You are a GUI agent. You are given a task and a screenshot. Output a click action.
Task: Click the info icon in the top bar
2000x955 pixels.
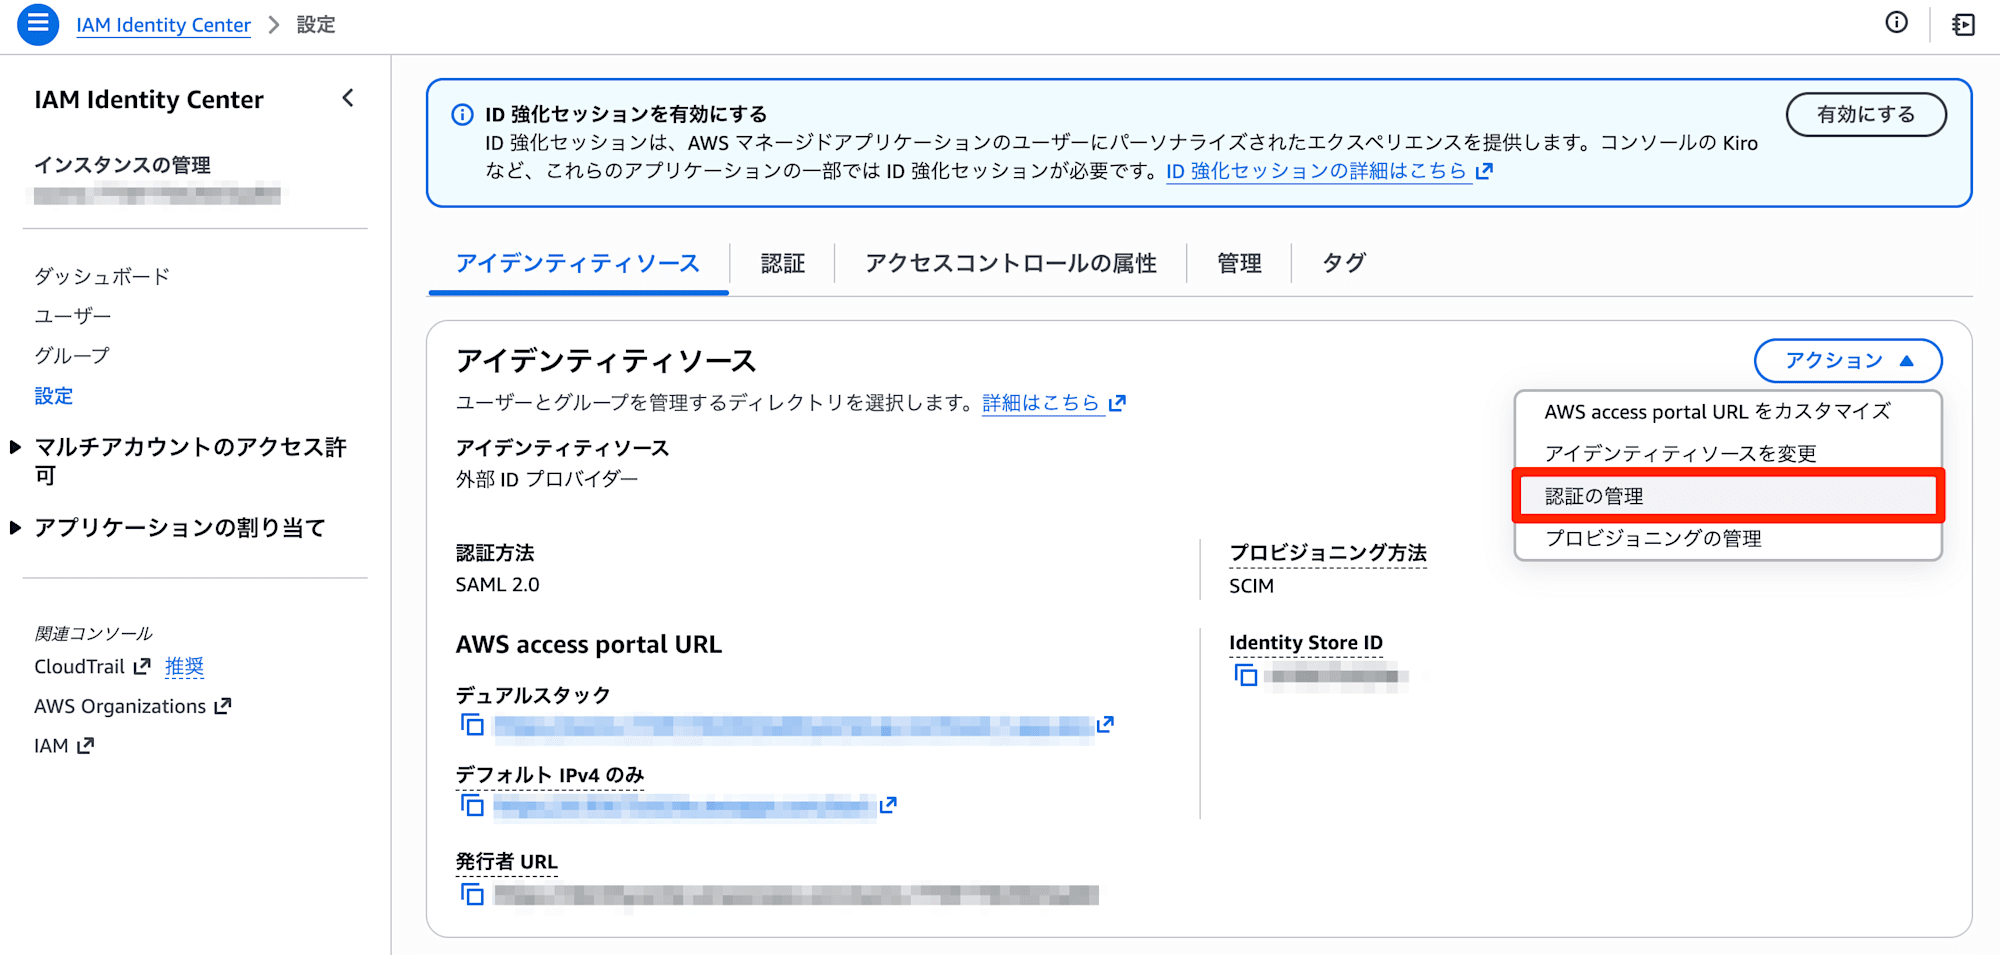coord(1895,23)
